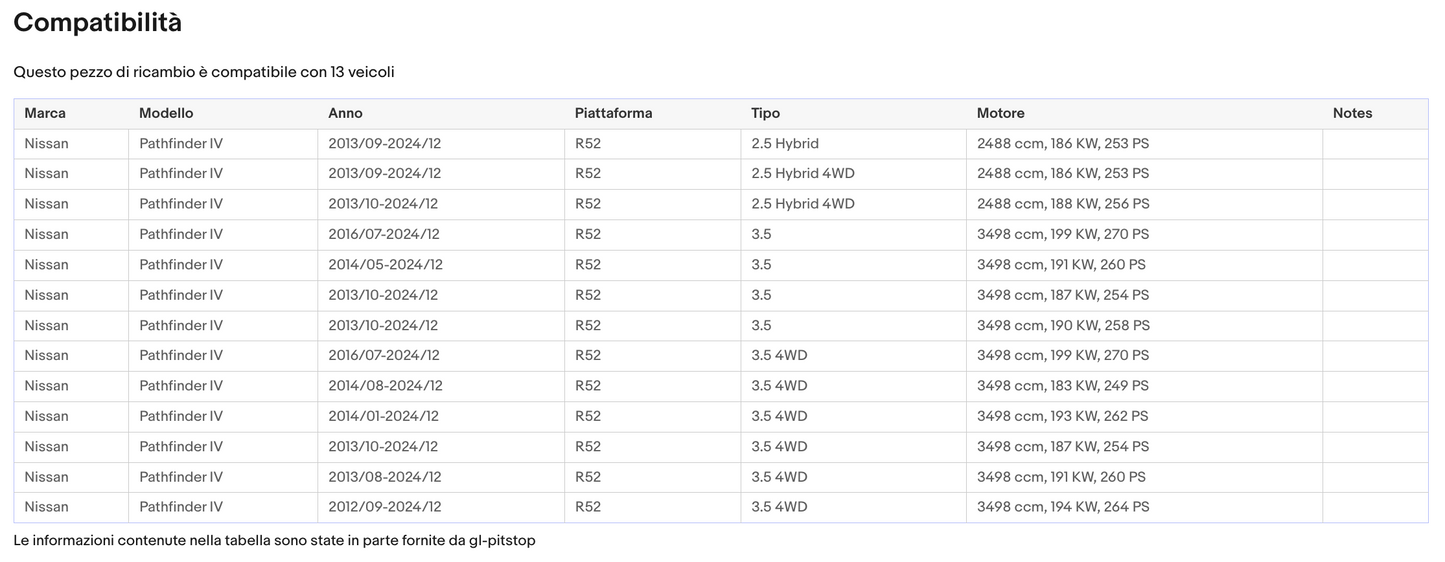
Task: Click the compatible with 13 veicoli text
Action: [x=204, y=72]
